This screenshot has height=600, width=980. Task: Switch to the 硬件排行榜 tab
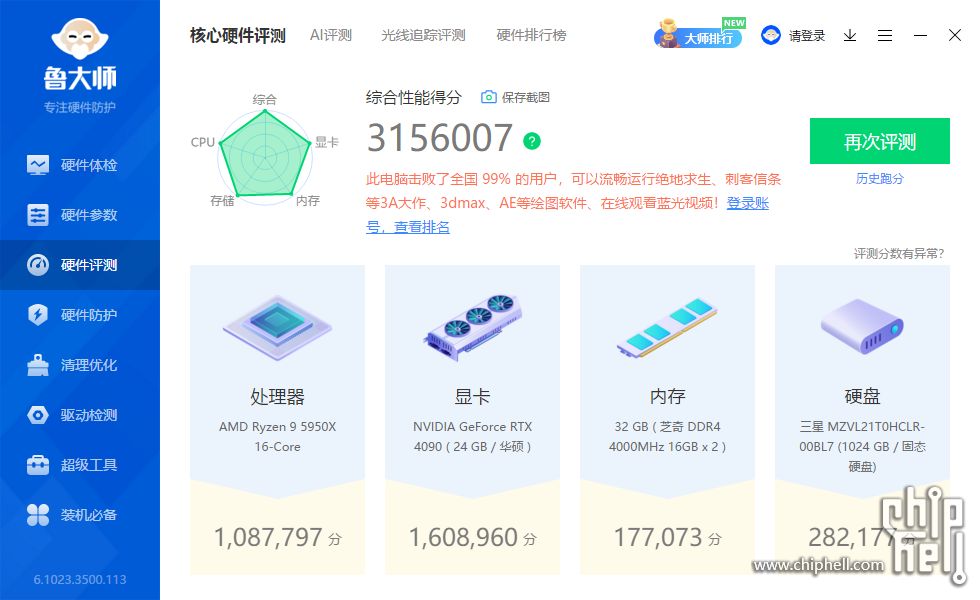531,35
